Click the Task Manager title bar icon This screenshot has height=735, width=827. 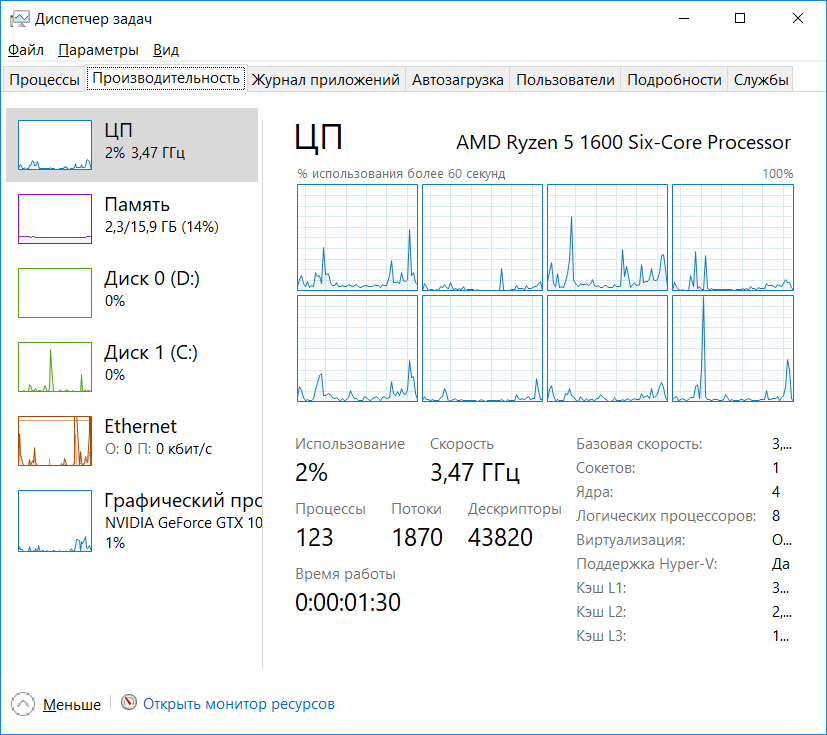point(18,19)
